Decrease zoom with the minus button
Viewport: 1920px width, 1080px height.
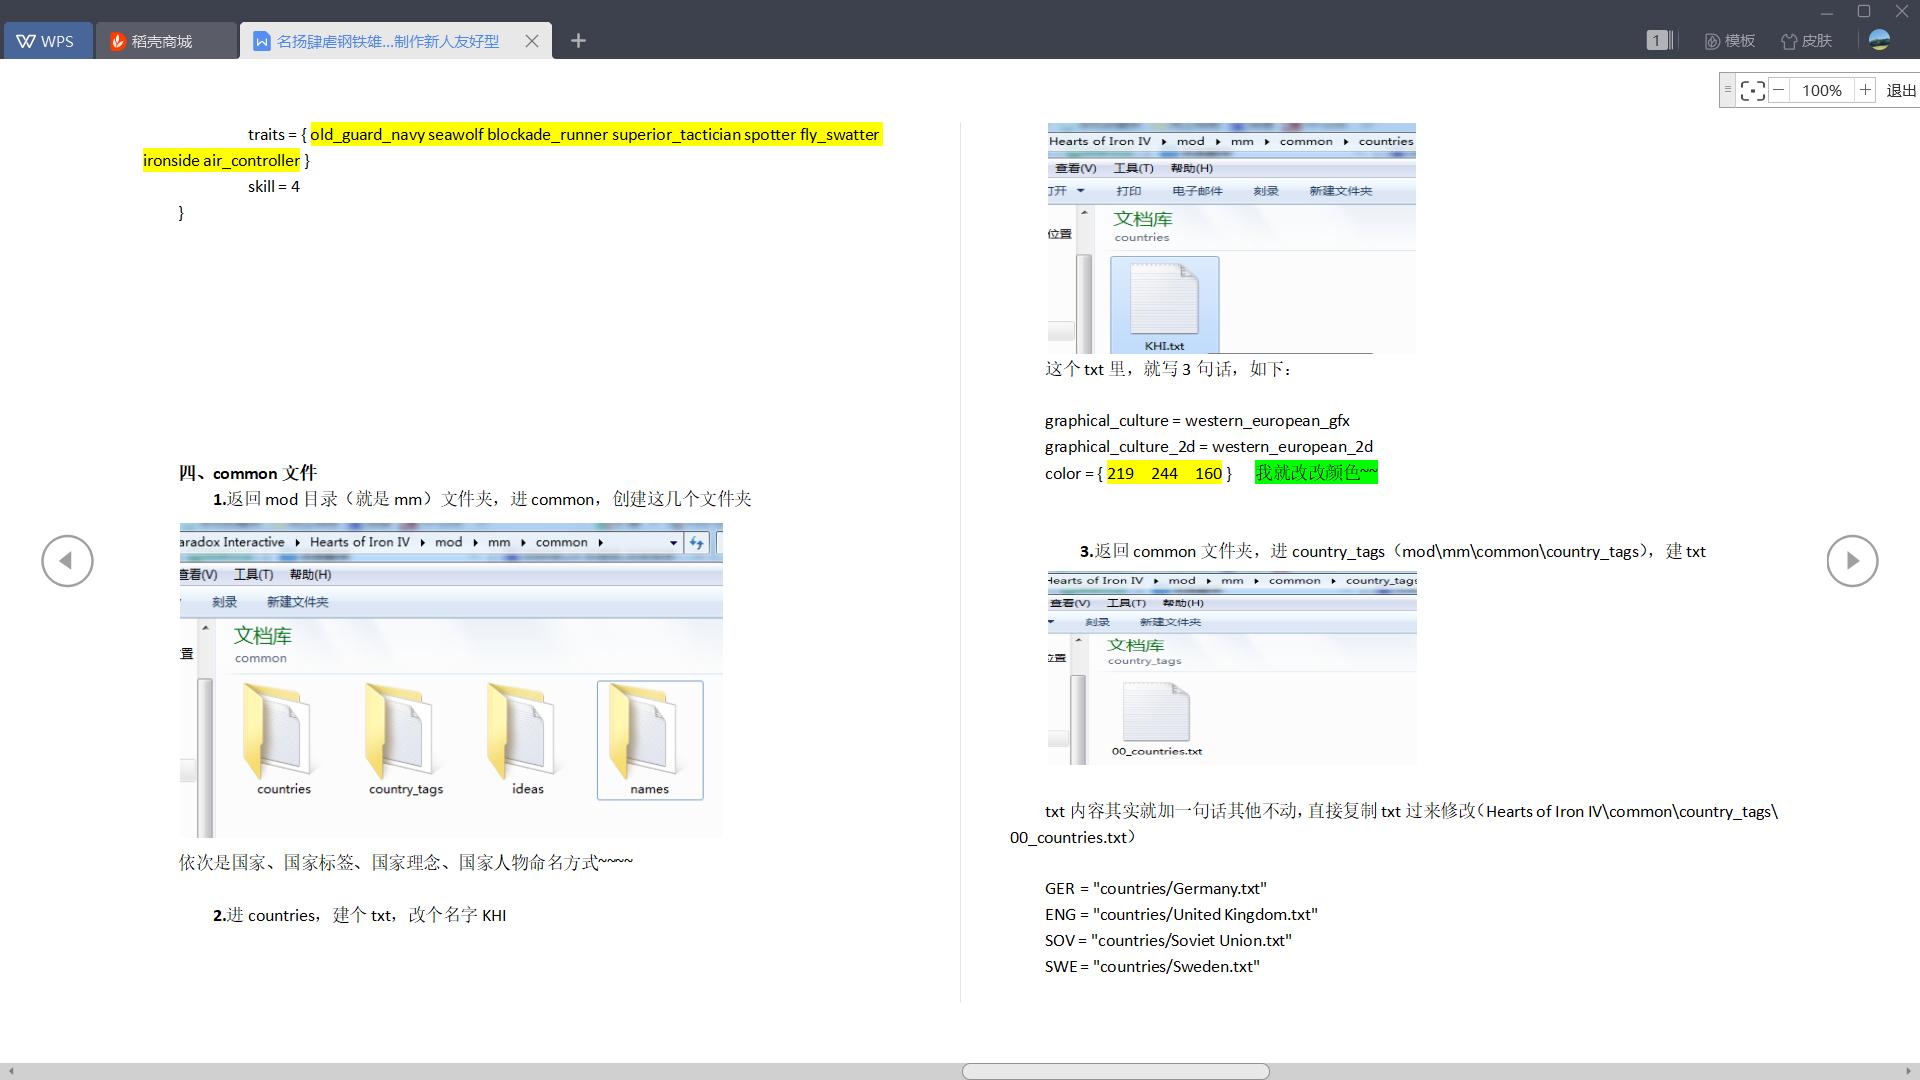[x=1779, y=90]
